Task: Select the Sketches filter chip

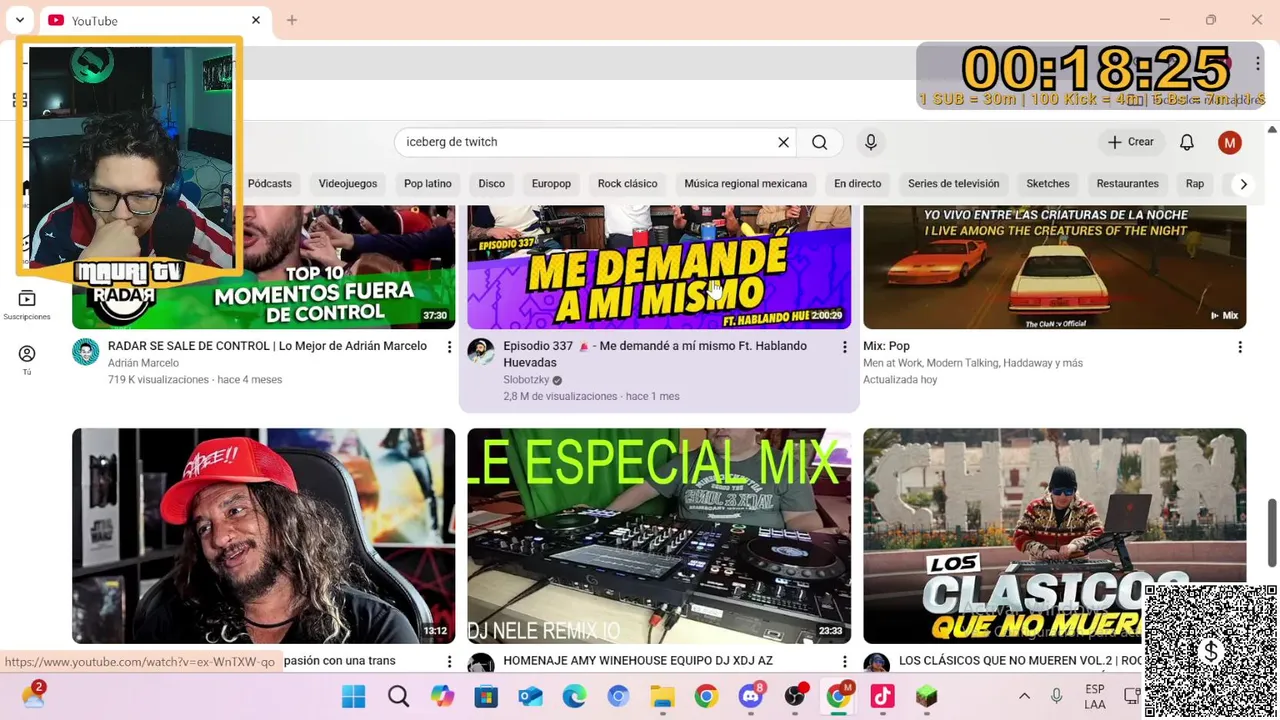Action: pos(1048,184)
